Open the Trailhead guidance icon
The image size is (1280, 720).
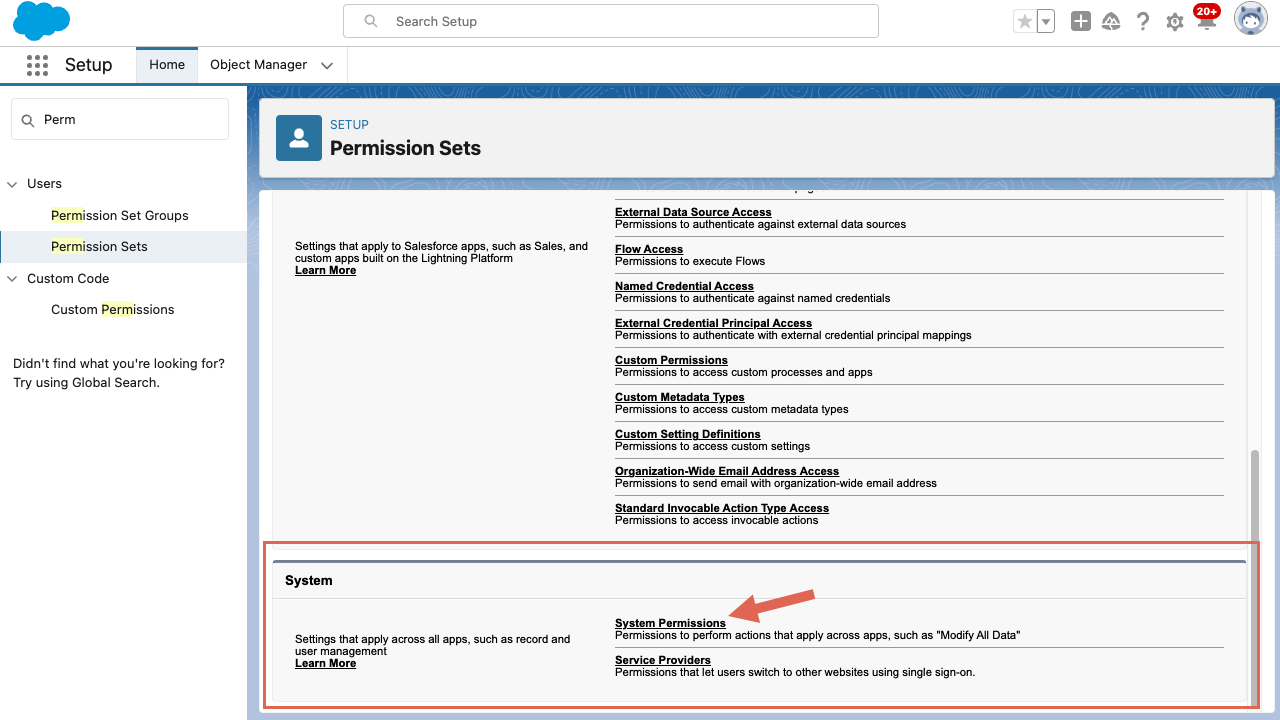tap(1111, 21)
